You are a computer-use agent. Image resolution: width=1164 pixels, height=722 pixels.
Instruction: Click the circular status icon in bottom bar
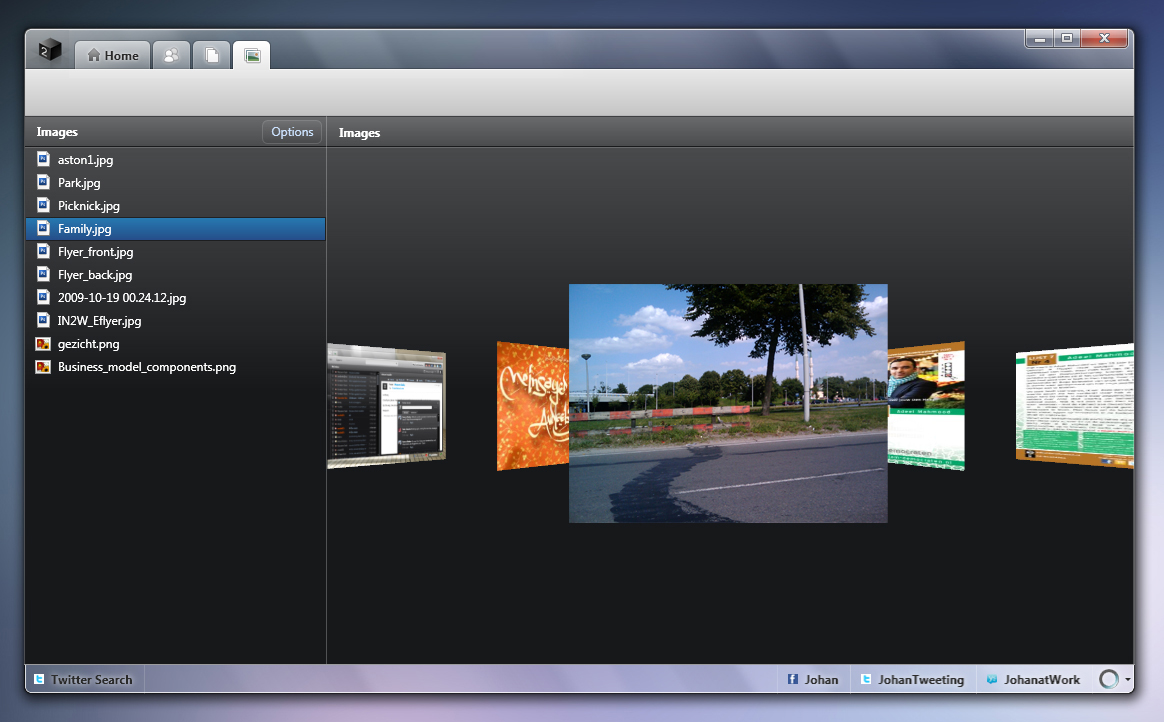tap(1108, 679)
